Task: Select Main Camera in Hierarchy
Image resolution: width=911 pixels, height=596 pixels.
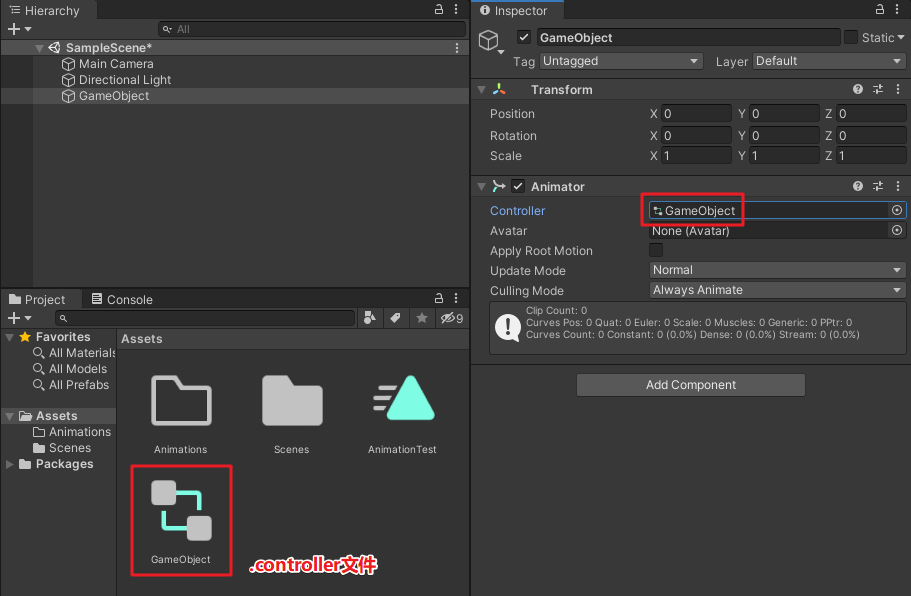Action: pyautogui.click(x=116, y=64)
